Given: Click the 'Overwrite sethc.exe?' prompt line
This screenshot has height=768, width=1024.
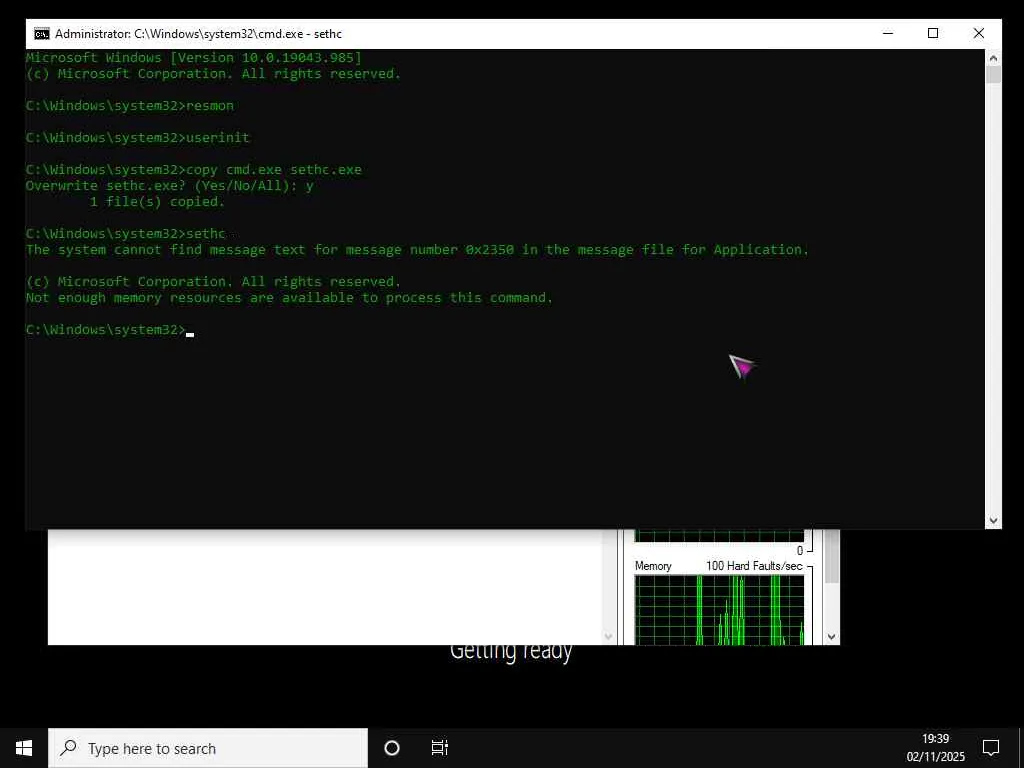Looking at the screenshot, I should click(169, 185).
